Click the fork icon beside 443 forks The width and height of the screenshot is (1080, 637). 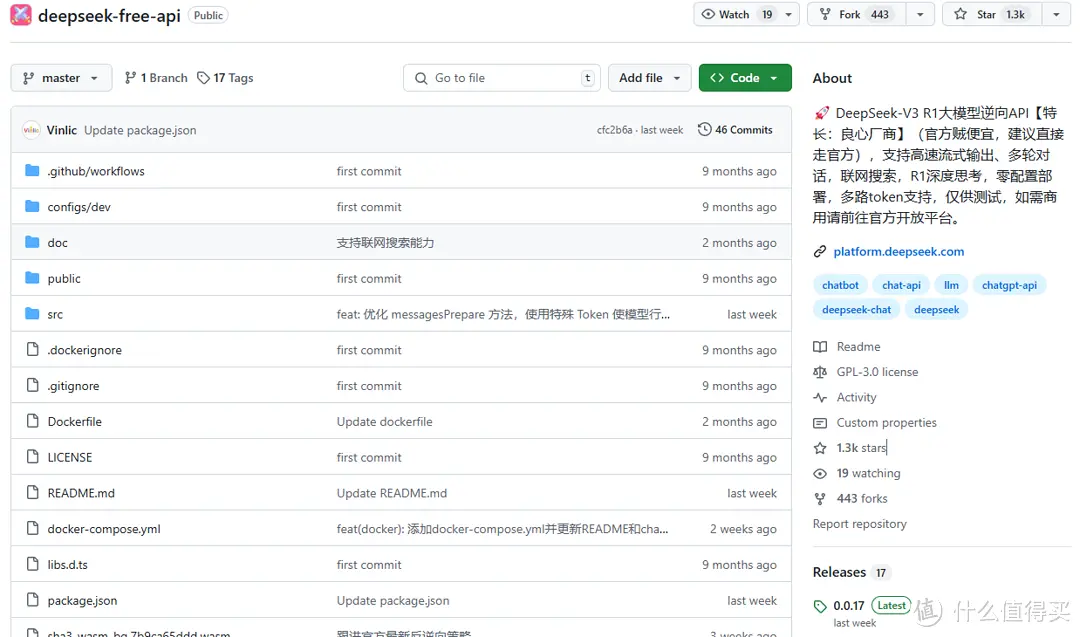coord(820,498)
